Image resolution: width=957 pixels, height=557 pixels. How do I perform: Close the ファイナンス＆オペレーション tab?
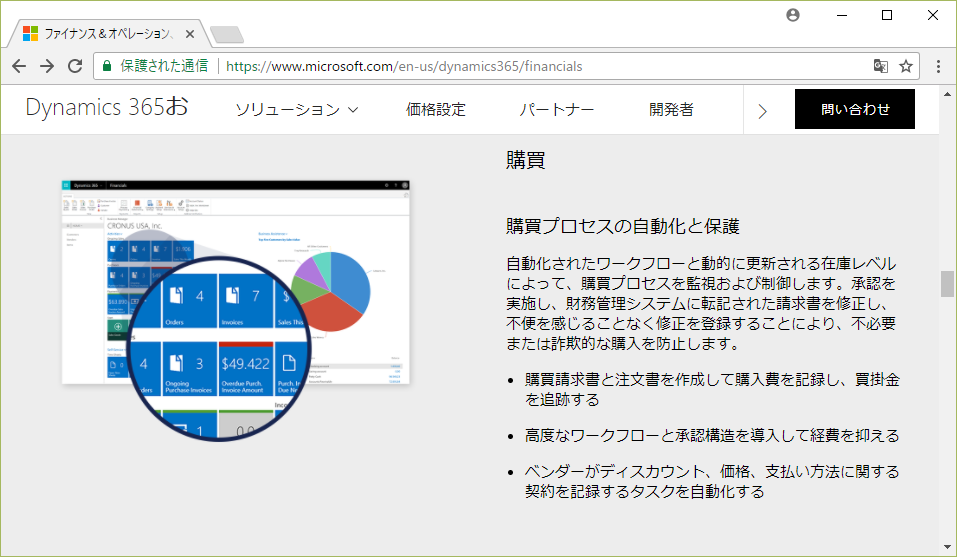tap(190, 34)
